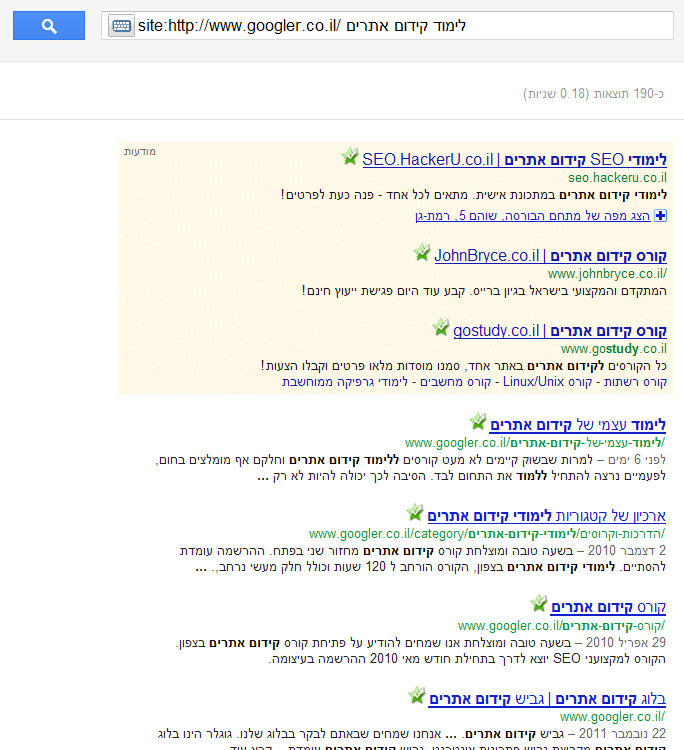Screen dimensions: 684x750
Task: Open result לימוד עצמי של קידום אתרים
Action: coord(577,425)
